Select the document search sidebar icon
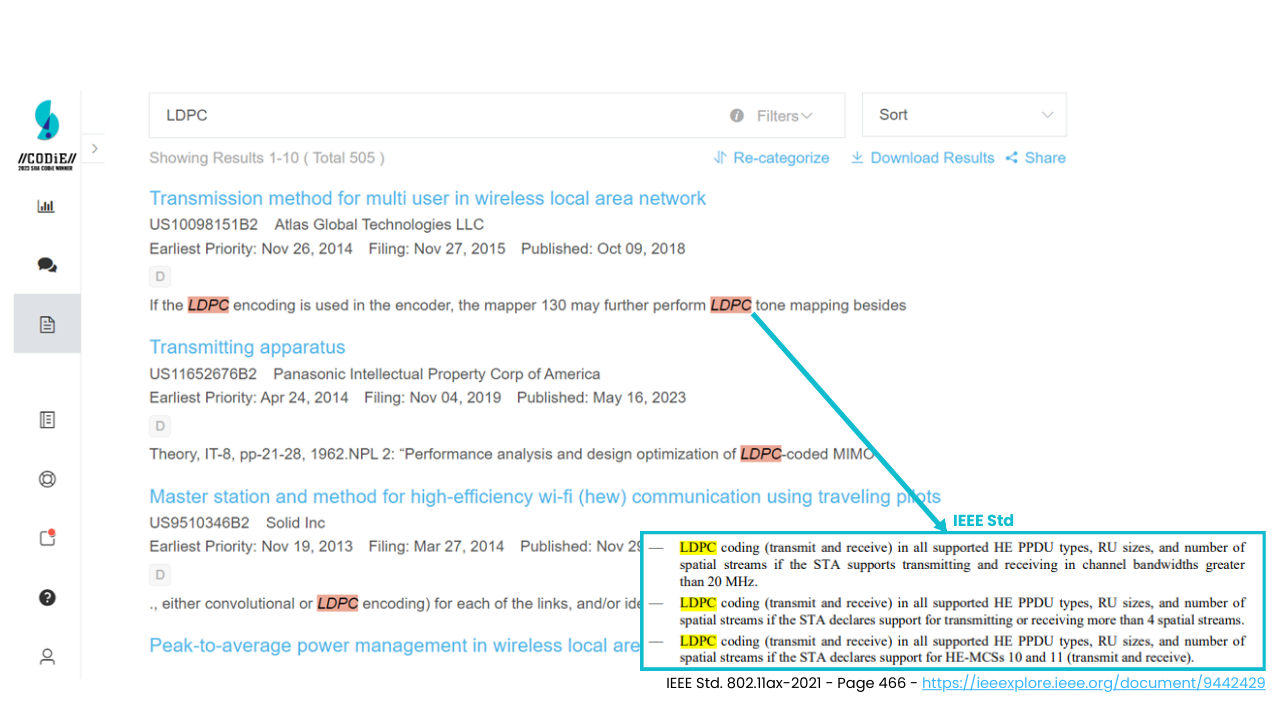The image size is (1280, 720). [x=47, y=324]
